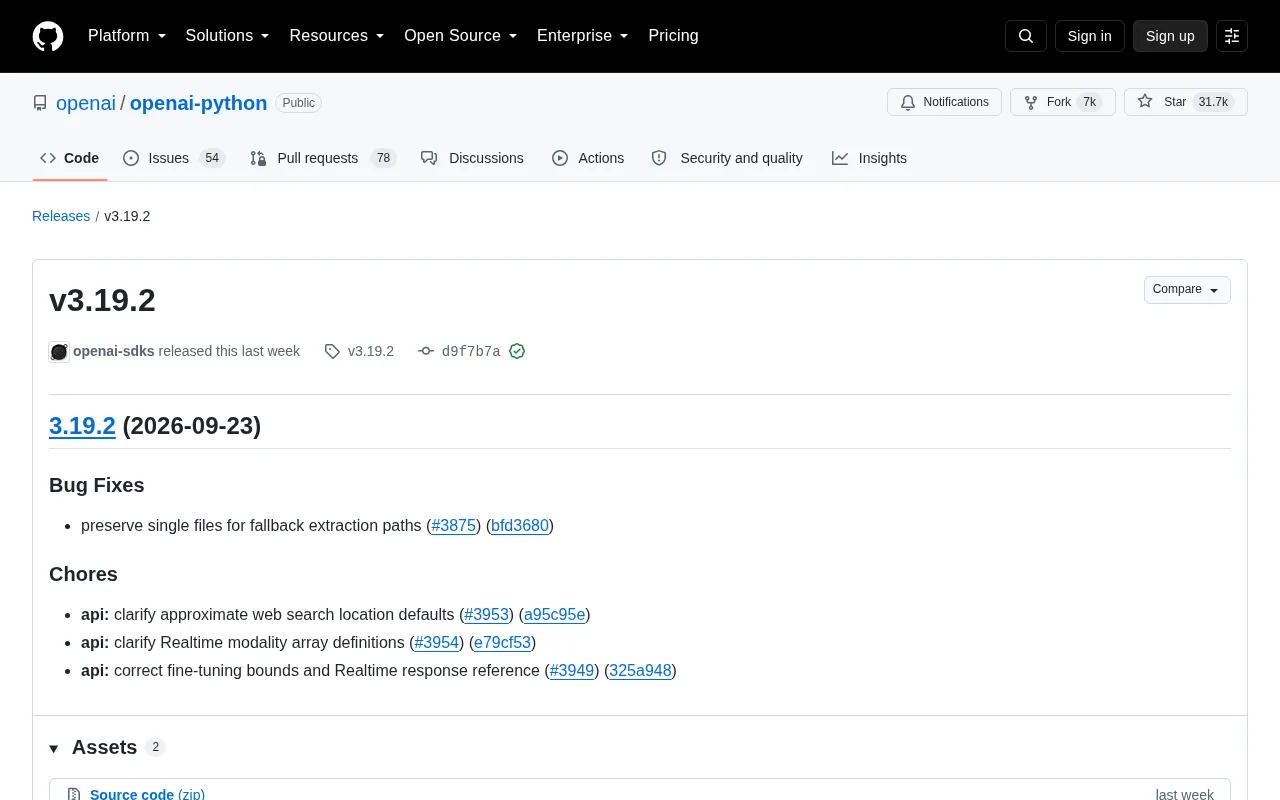This screenshot has height=800, width=1280.
Task: Click the GitHub logo icon
Action: pos(48,36)
